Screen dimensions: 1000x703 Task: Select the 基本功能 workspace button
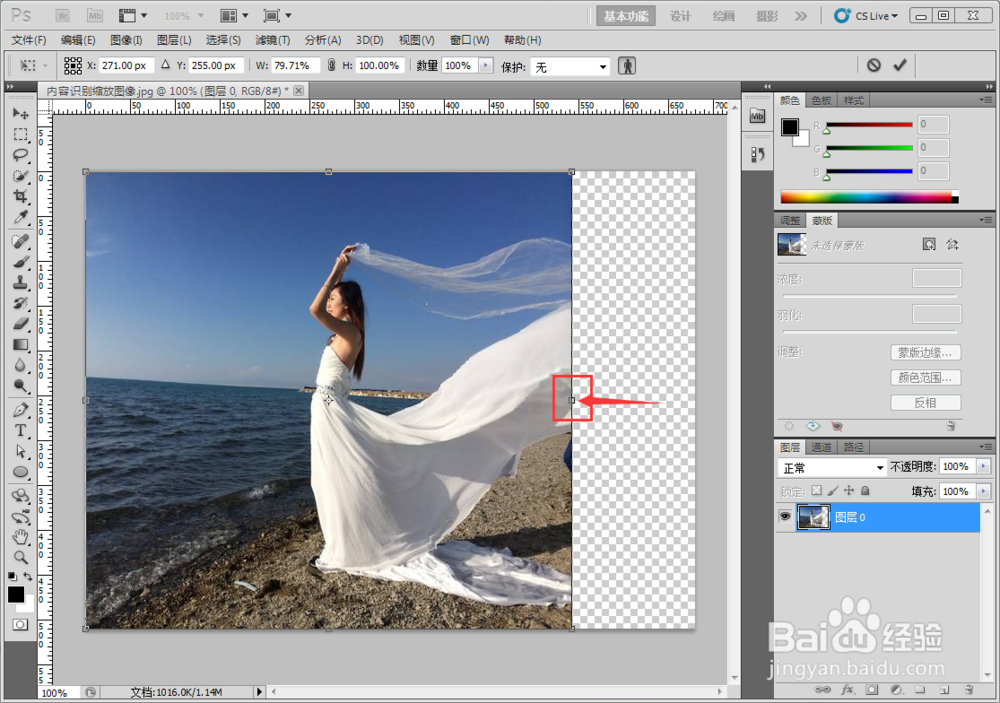pos(626,16)
